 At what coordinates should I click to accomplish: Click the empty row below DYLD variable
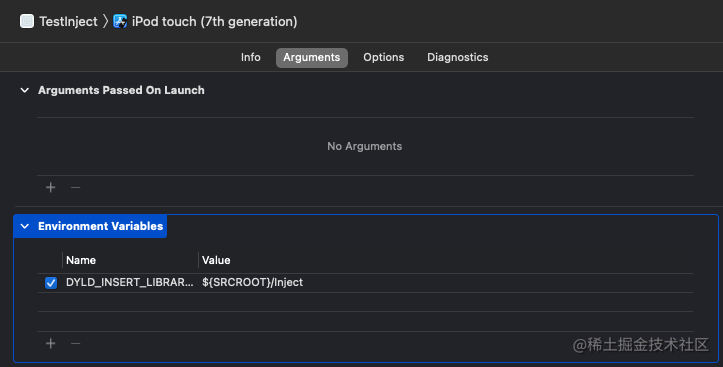click(x=365, y=302)
